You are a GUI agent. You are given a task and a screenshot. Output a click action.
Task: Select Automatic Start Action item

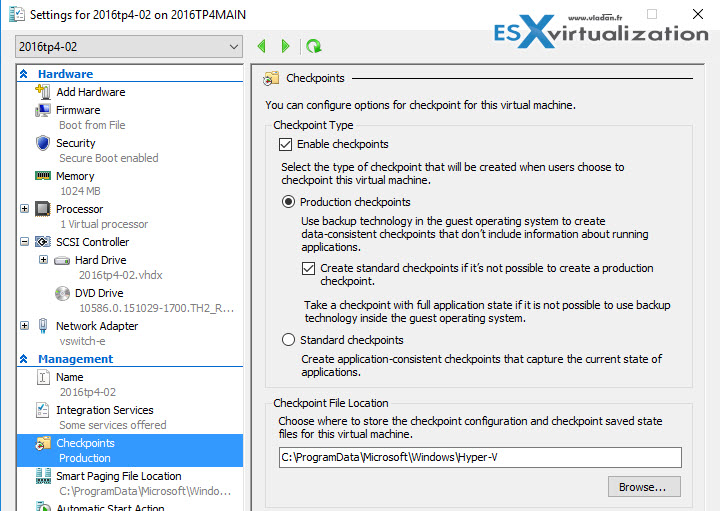point(110,507)
